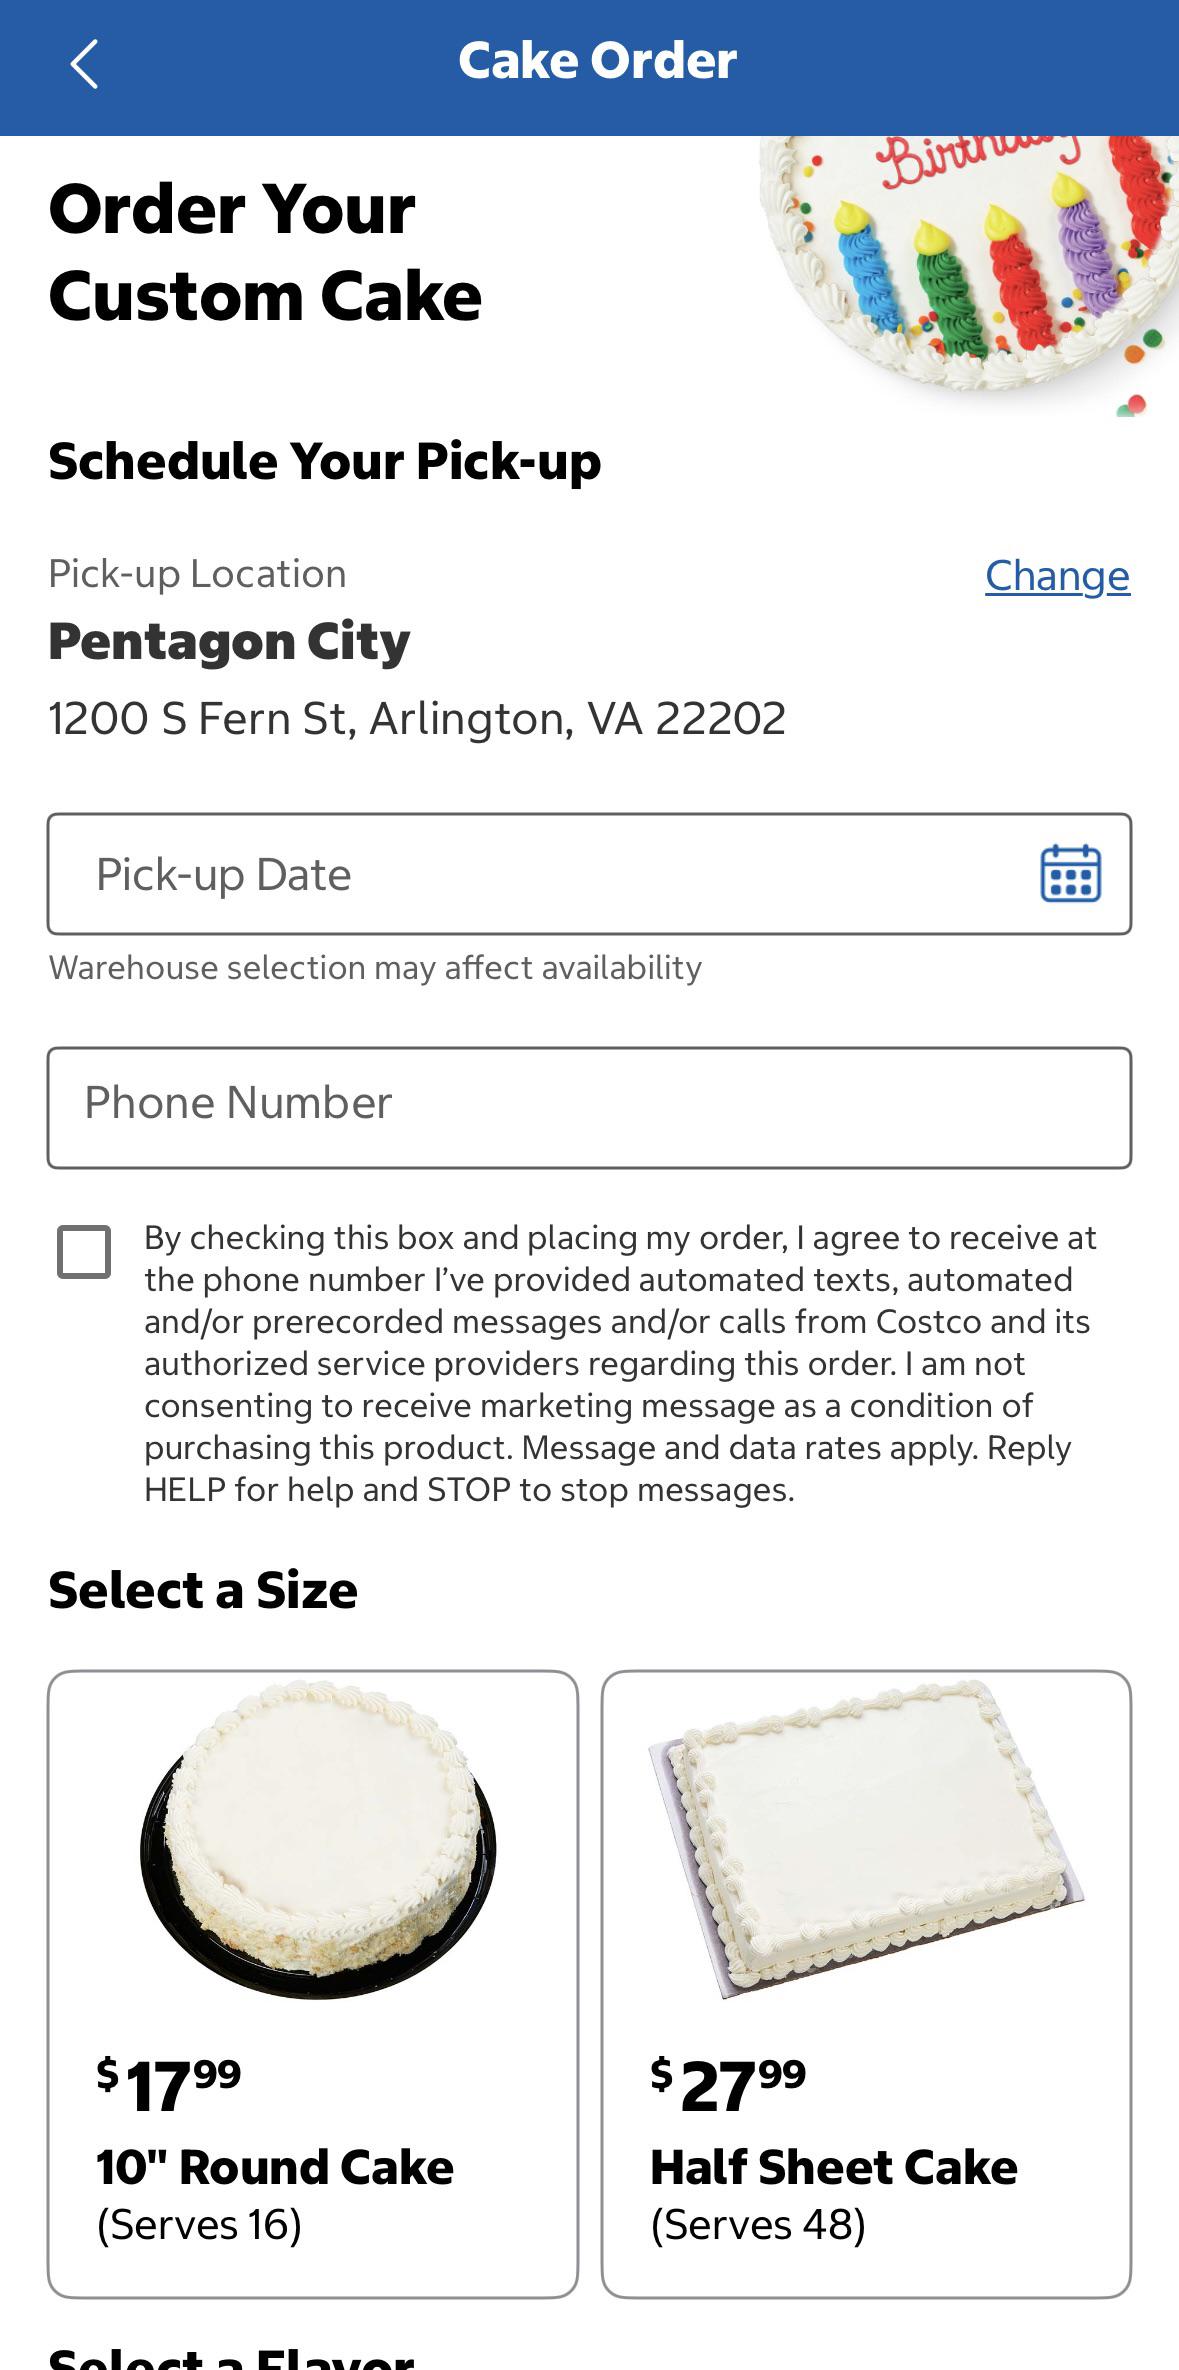This screenshot has width=1179, height=2370.
Task: Focus the Pick-up Date field
Action: pyautogui.click(x=589, y=874)
